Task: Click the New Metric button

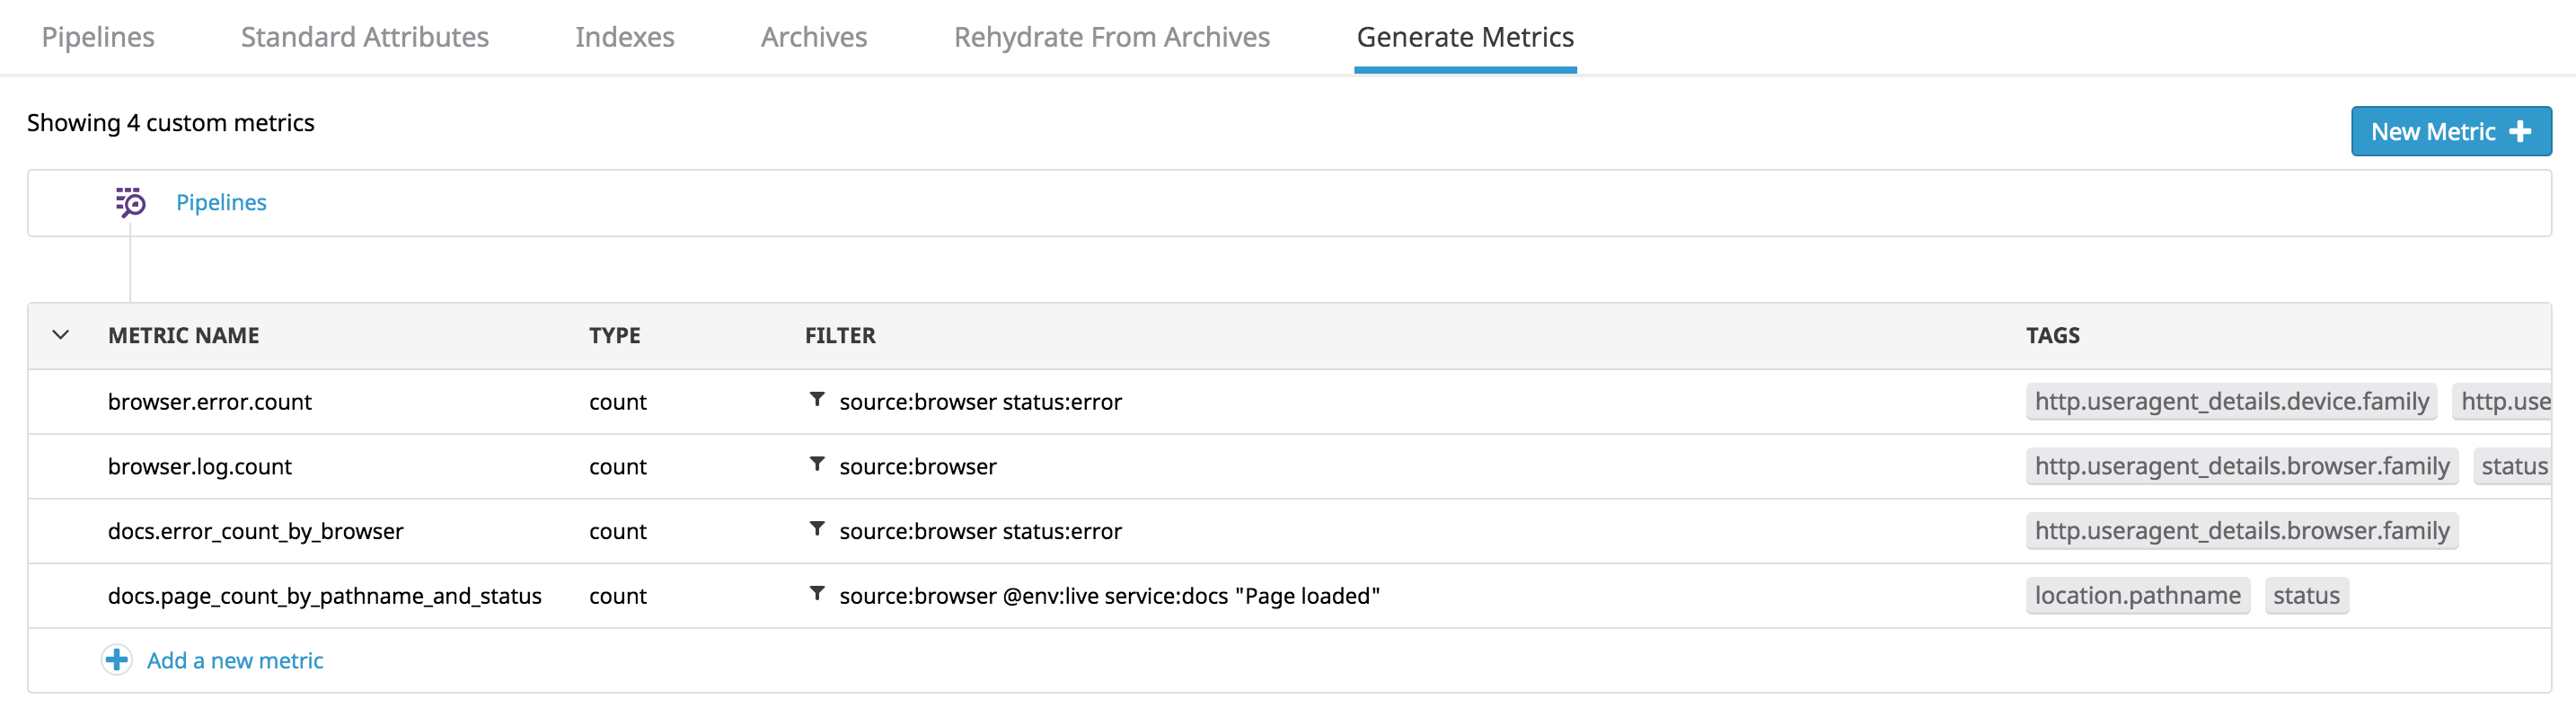Action: 2451,130
